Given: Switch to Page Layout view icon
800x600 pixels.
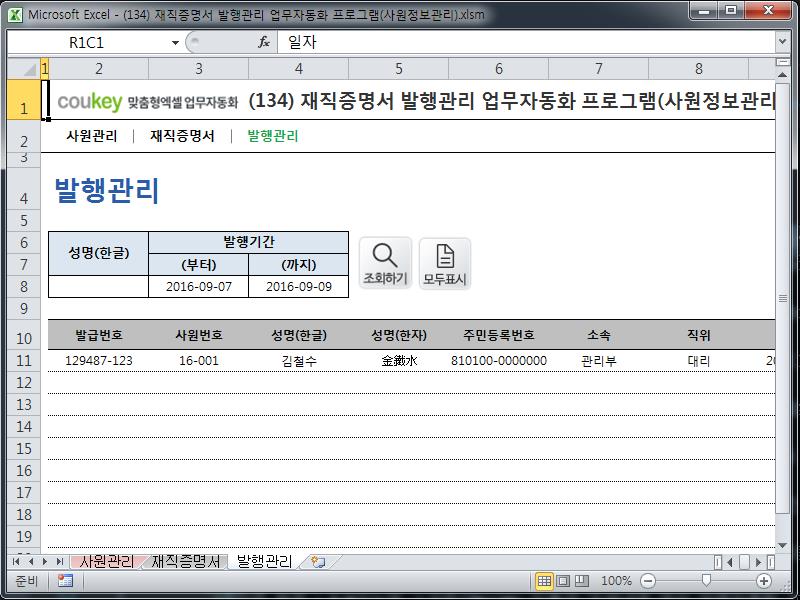Looking at the screenshot, I should click(x=563, y=581).
